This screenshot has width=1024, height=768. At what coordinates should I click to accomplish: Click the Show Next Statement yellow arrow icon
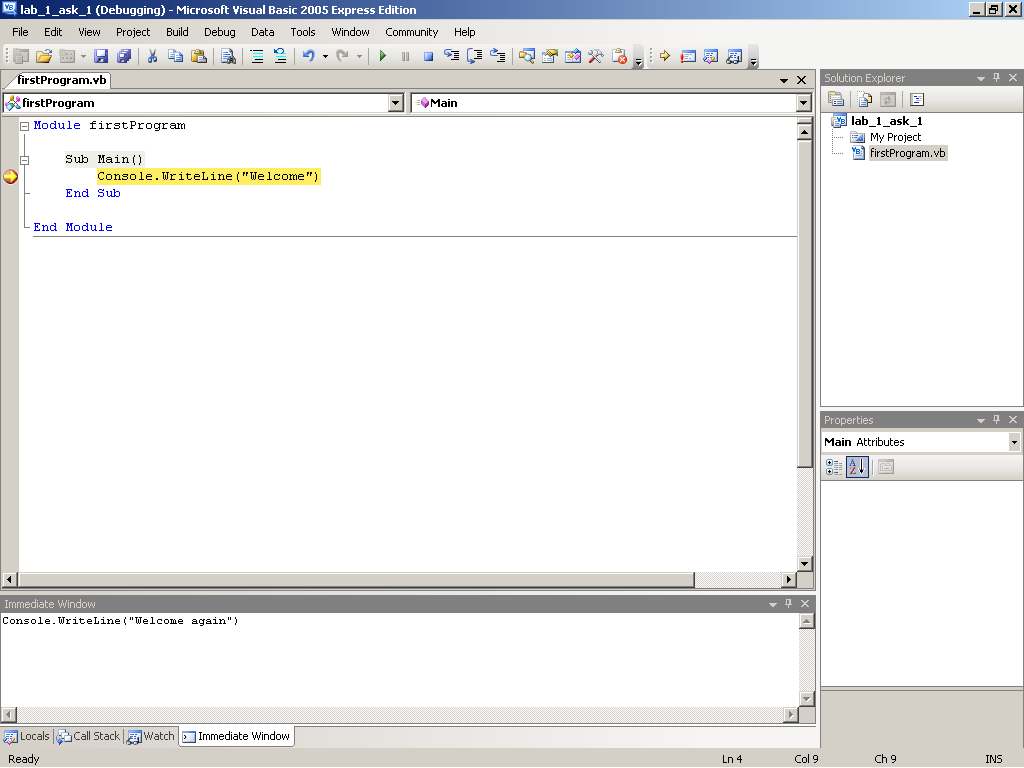pos(665,56)
